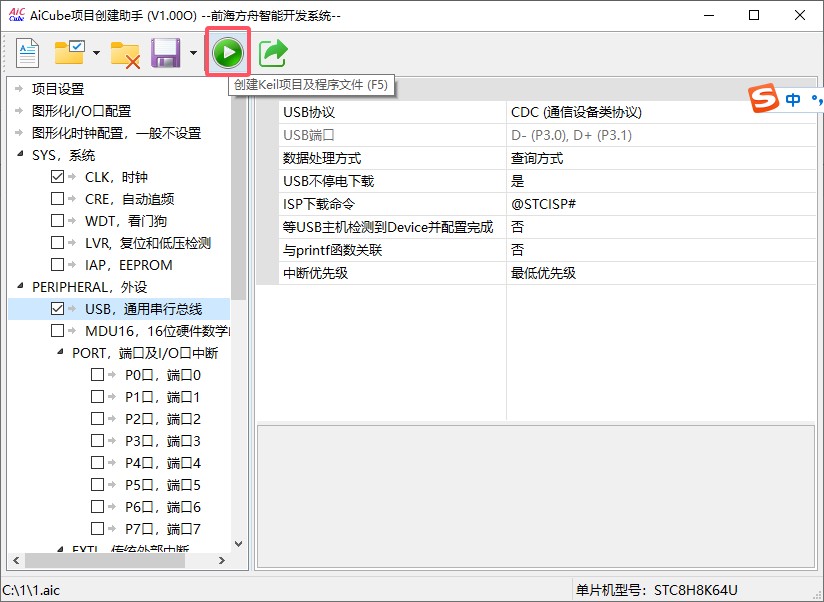Check the P1口，端口1 checkbox
The width and height of the screenshot is (824, 602).
pyautogui.click(x=97, y=397)
